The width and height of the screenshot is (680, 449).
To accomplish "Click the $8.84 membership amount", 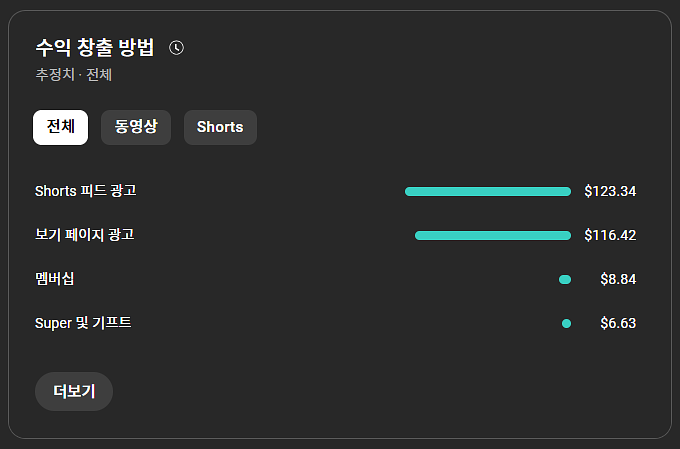I will point(618,279).
